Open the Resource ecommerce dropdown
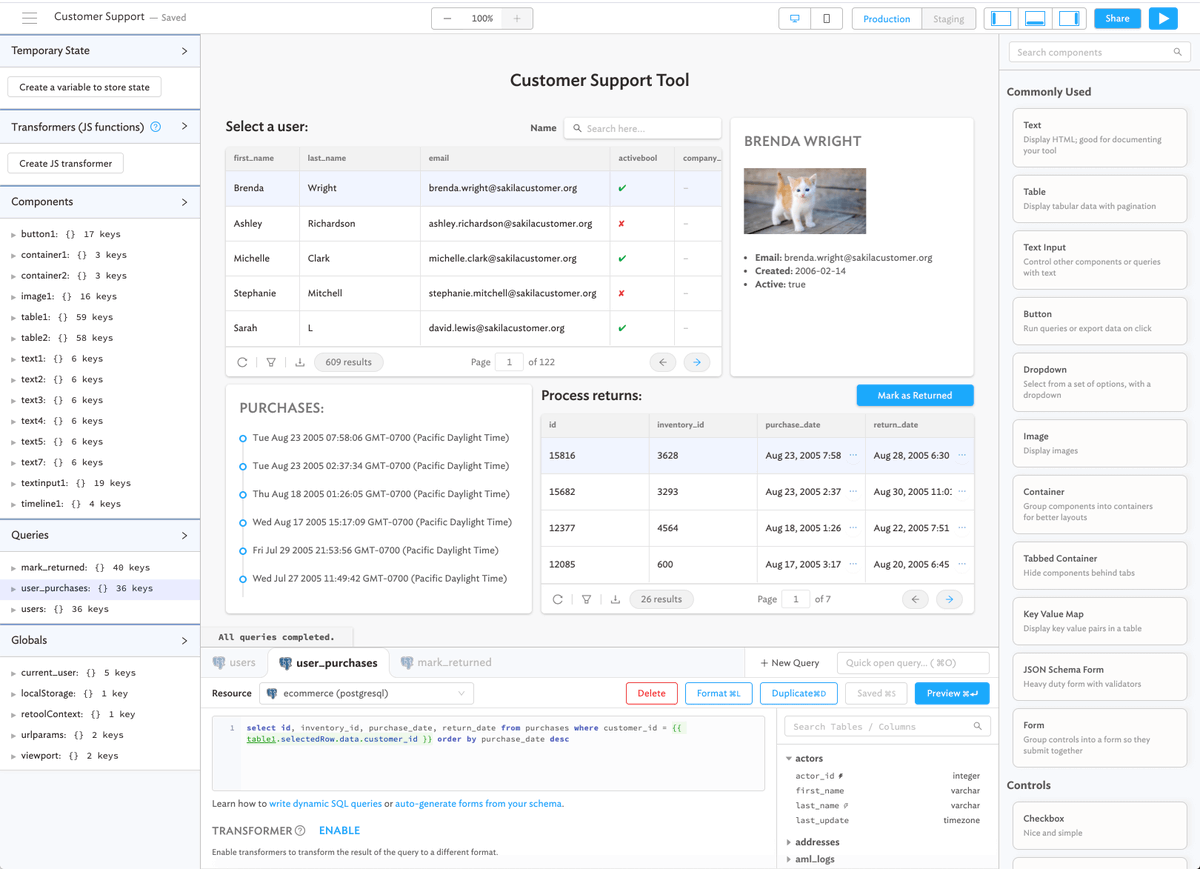 click(x=366, y=693)
